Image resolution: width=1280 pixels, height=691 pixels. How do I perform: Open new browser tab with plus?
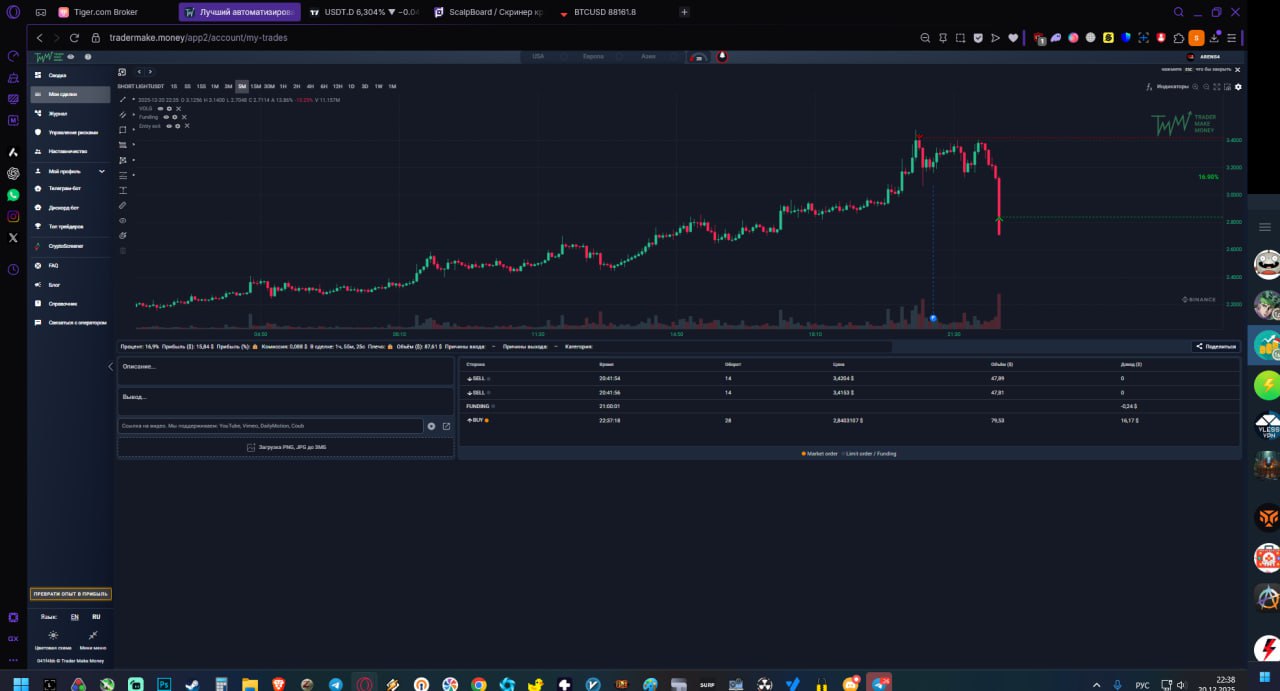coord(684,12)
